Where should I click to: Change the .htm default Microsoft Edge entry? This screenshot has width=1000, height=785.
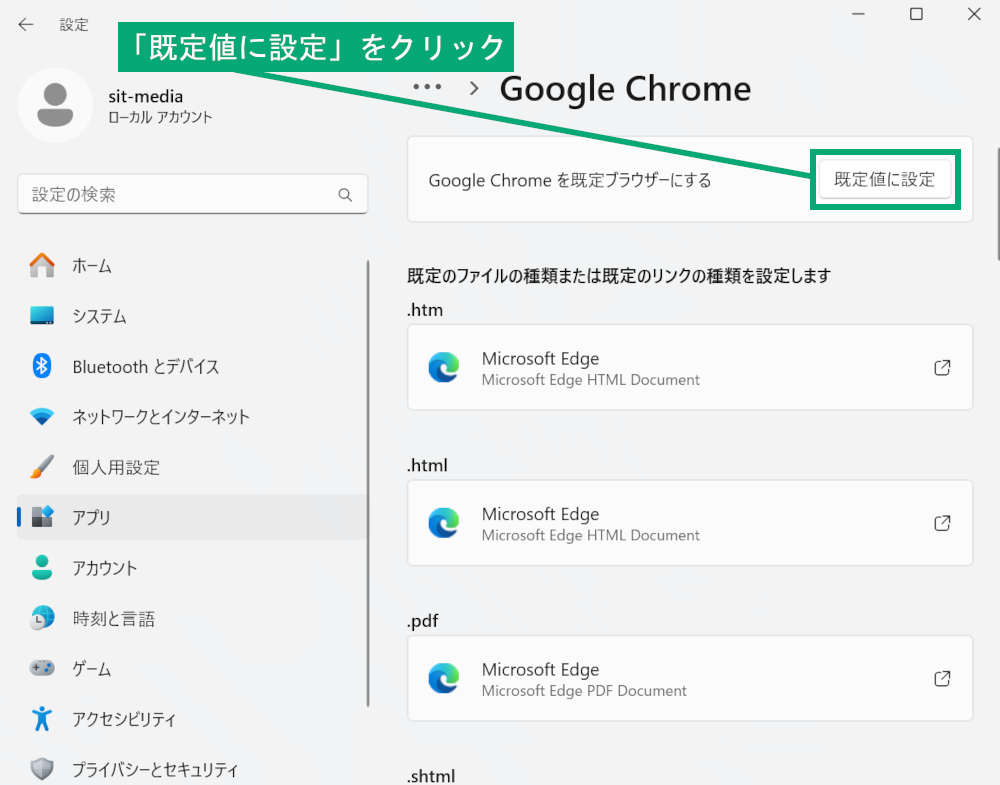click(x=690, y=367)
